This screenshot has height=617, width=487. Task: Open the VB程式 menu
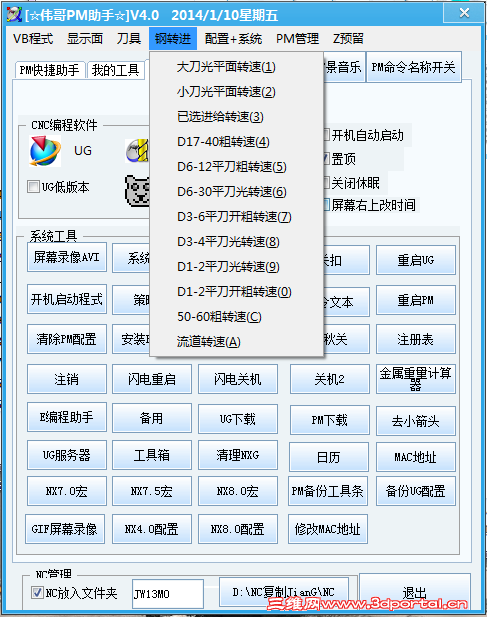pos(33,39)
